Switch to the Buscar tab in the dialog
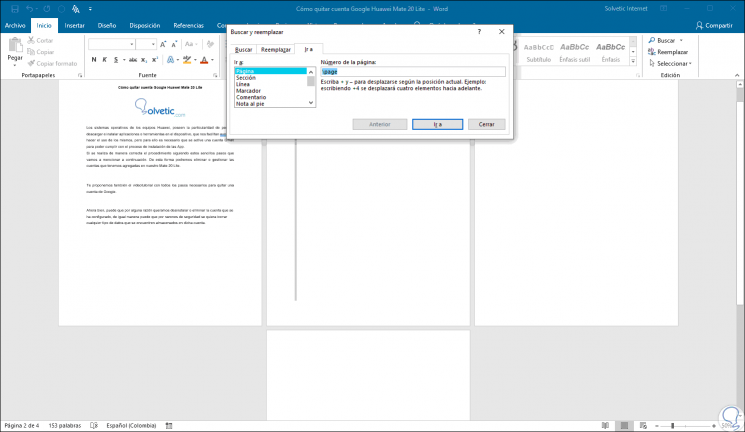Viewport: 745px width, 432px height. (244, 49)
